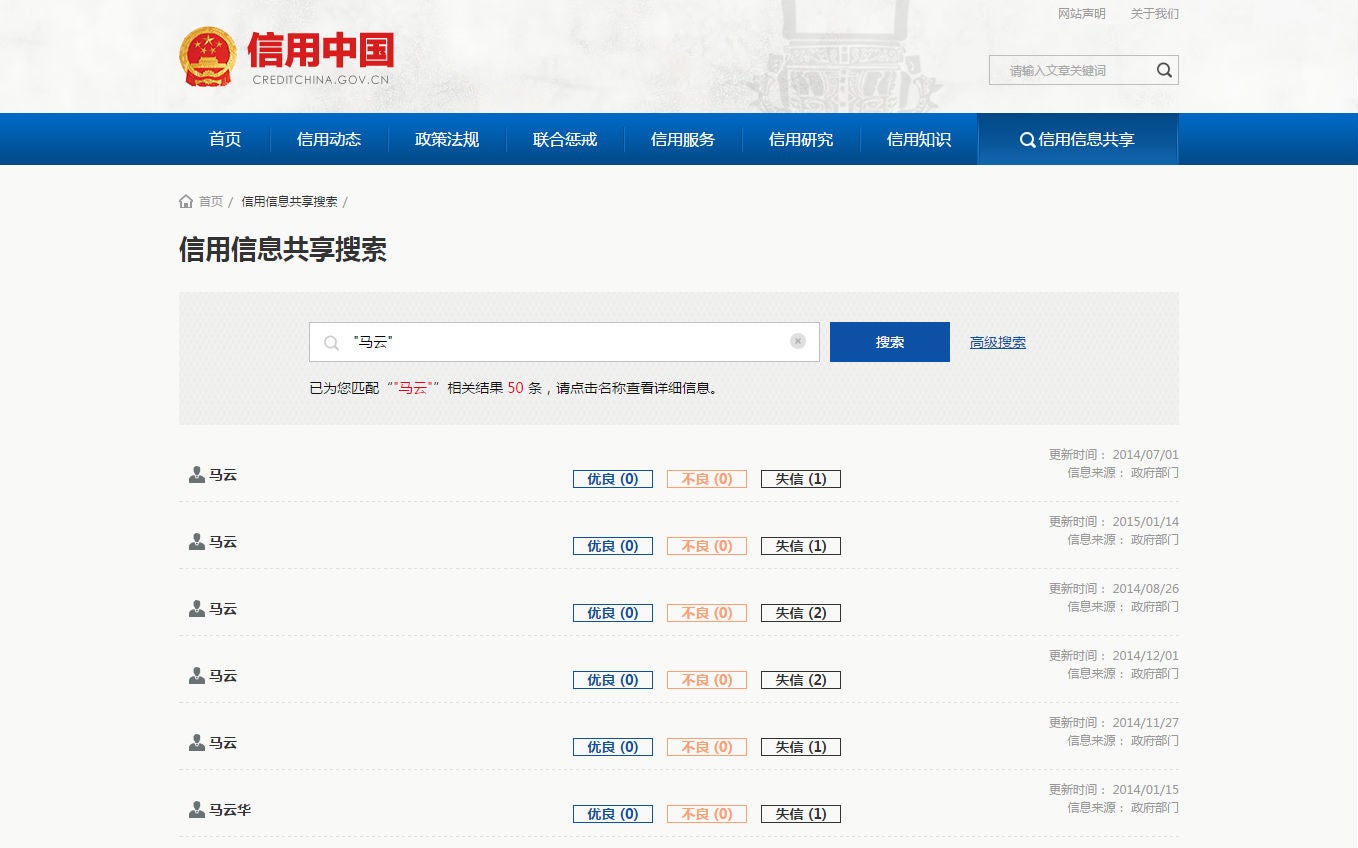Open the 马云 result updated 2015/01/14
The height and width of the screenshot is (848, 1358).
[x=223, y=542]
